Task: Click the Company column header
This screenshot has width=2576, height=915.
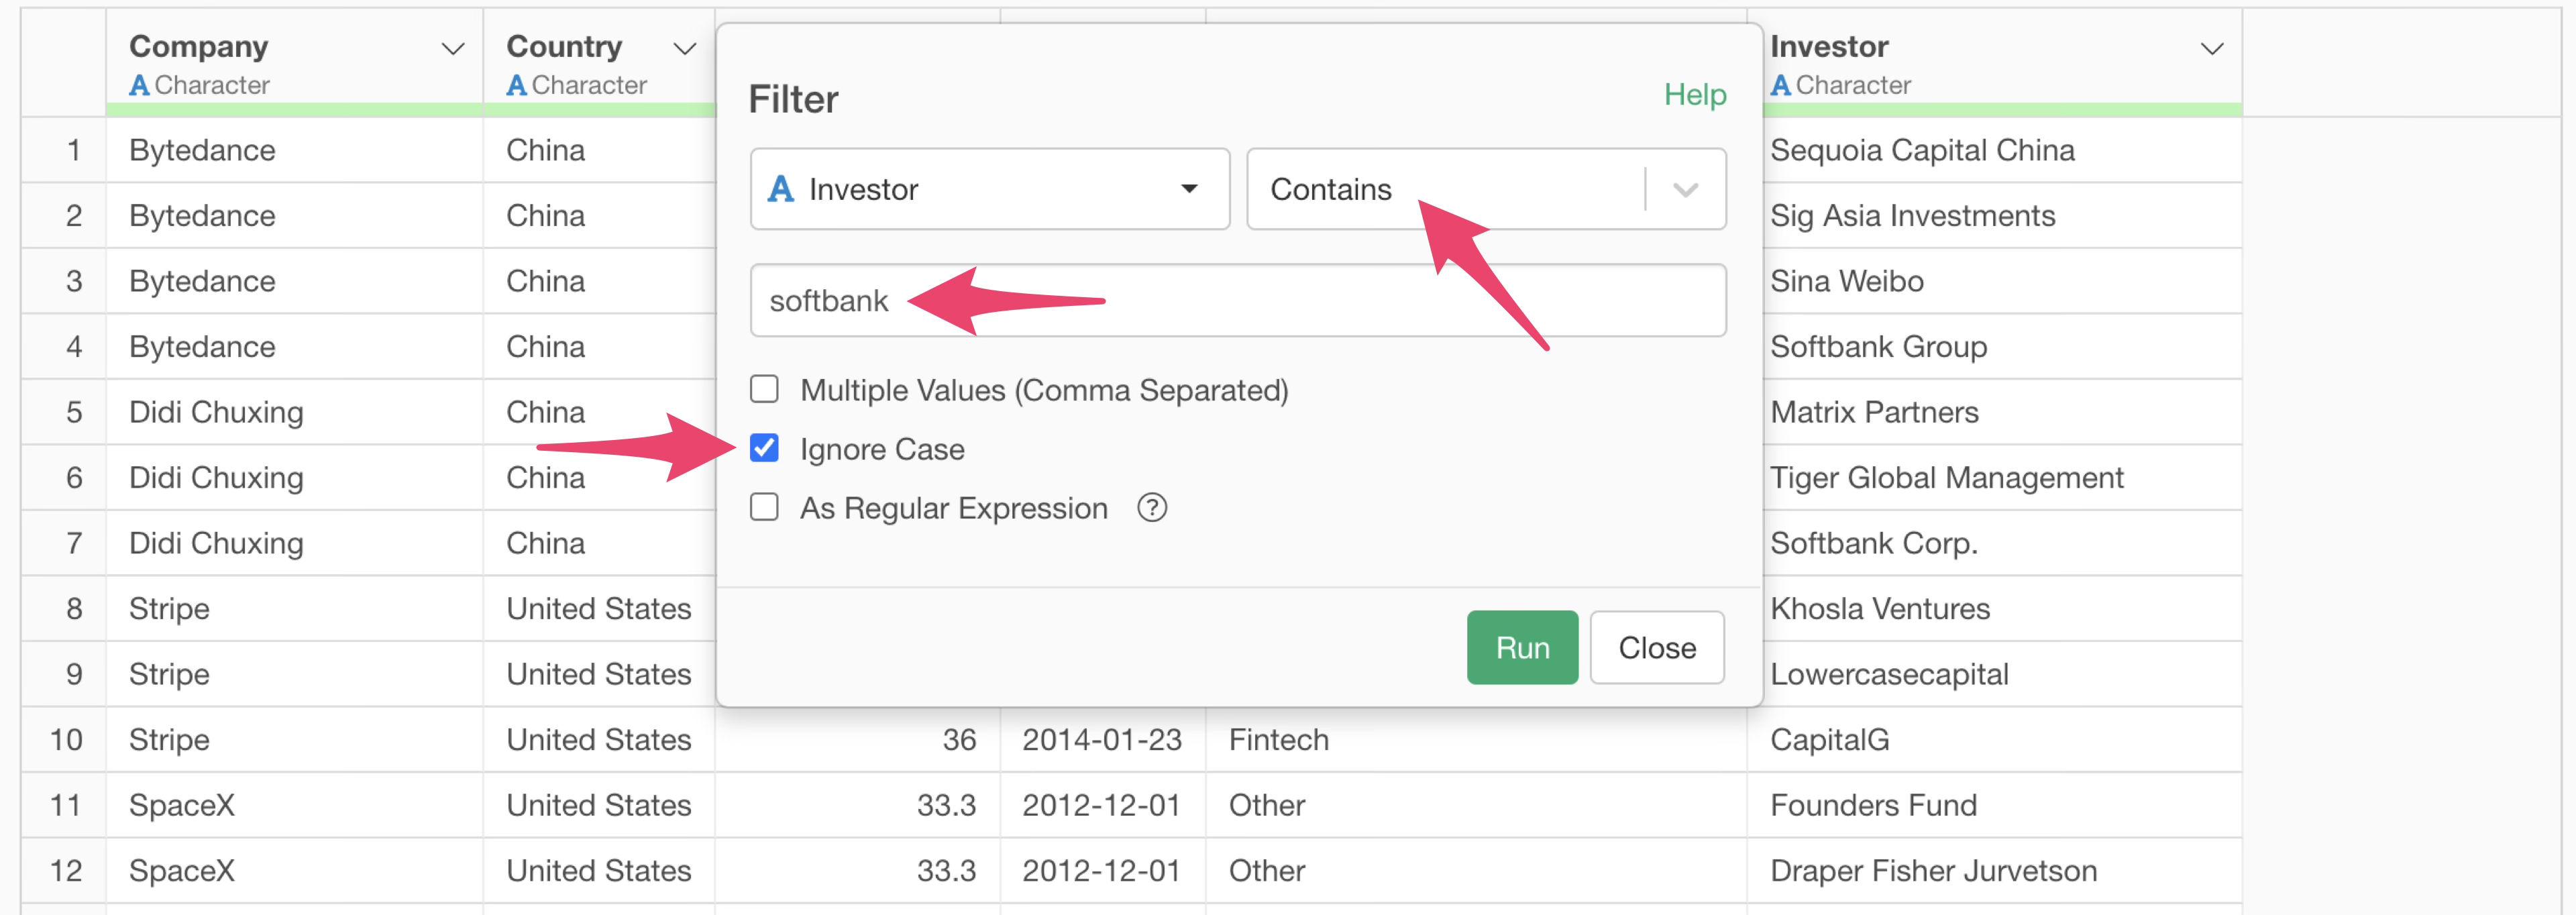Action: click(295, 62)
